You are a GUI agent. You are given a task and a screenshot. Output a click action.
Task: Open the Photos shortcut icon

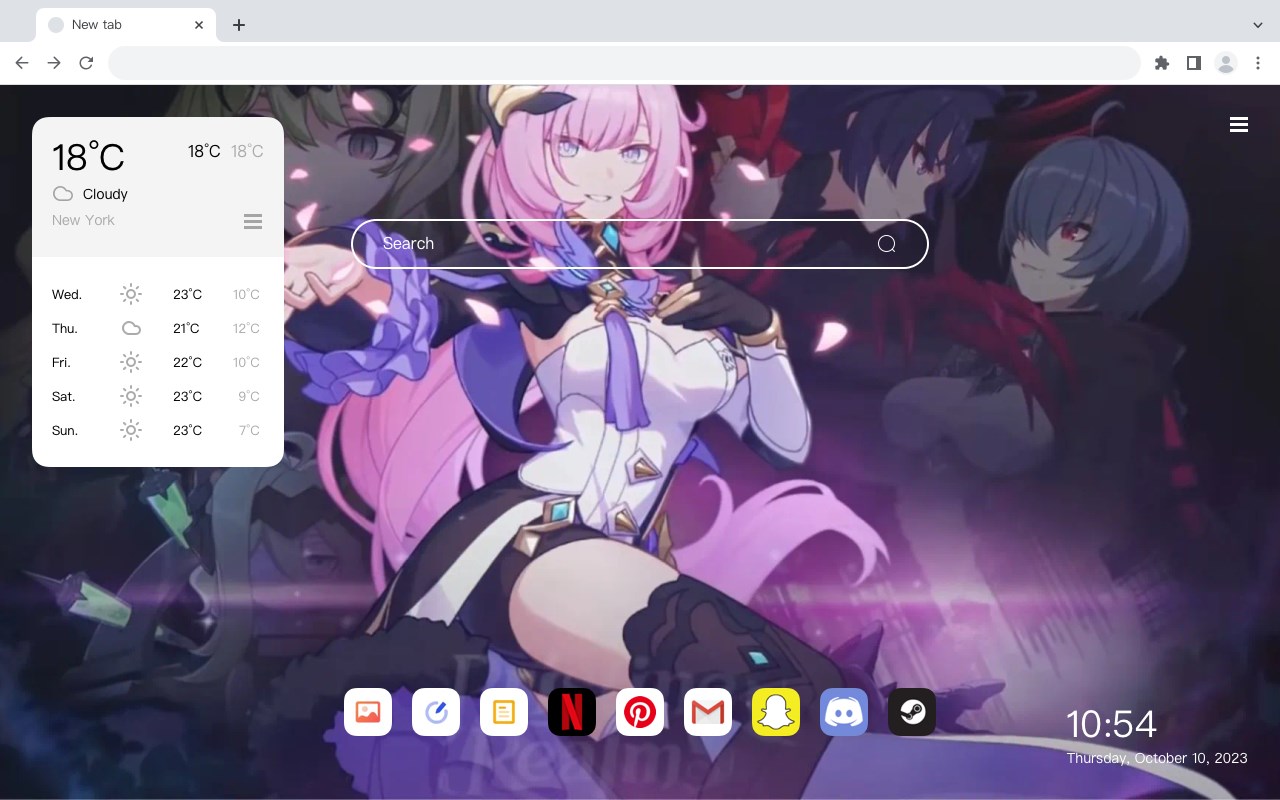[x=368, y=712]
